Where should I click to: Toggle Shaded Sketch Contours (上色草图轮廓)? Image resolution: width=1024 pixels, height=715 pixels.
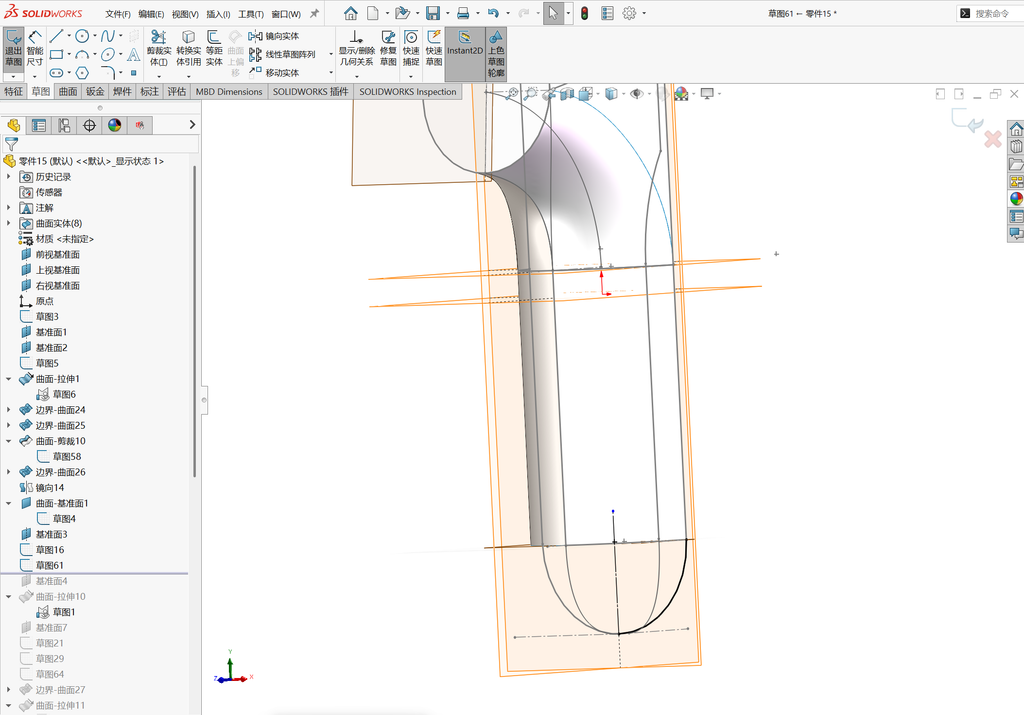pyautogui.click(x=496, y=54)
